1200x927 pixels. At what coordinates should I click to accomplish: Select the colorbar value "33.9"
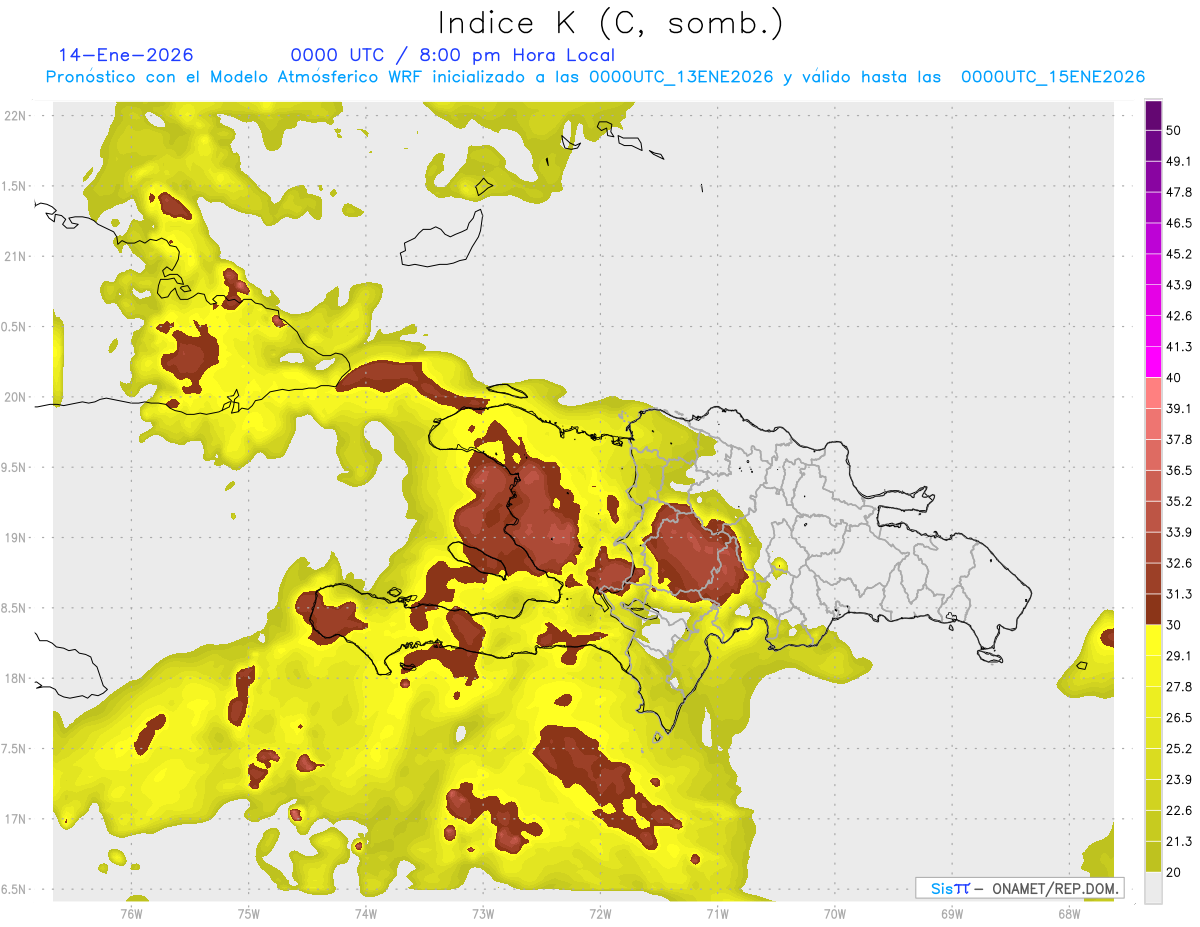1179,532
